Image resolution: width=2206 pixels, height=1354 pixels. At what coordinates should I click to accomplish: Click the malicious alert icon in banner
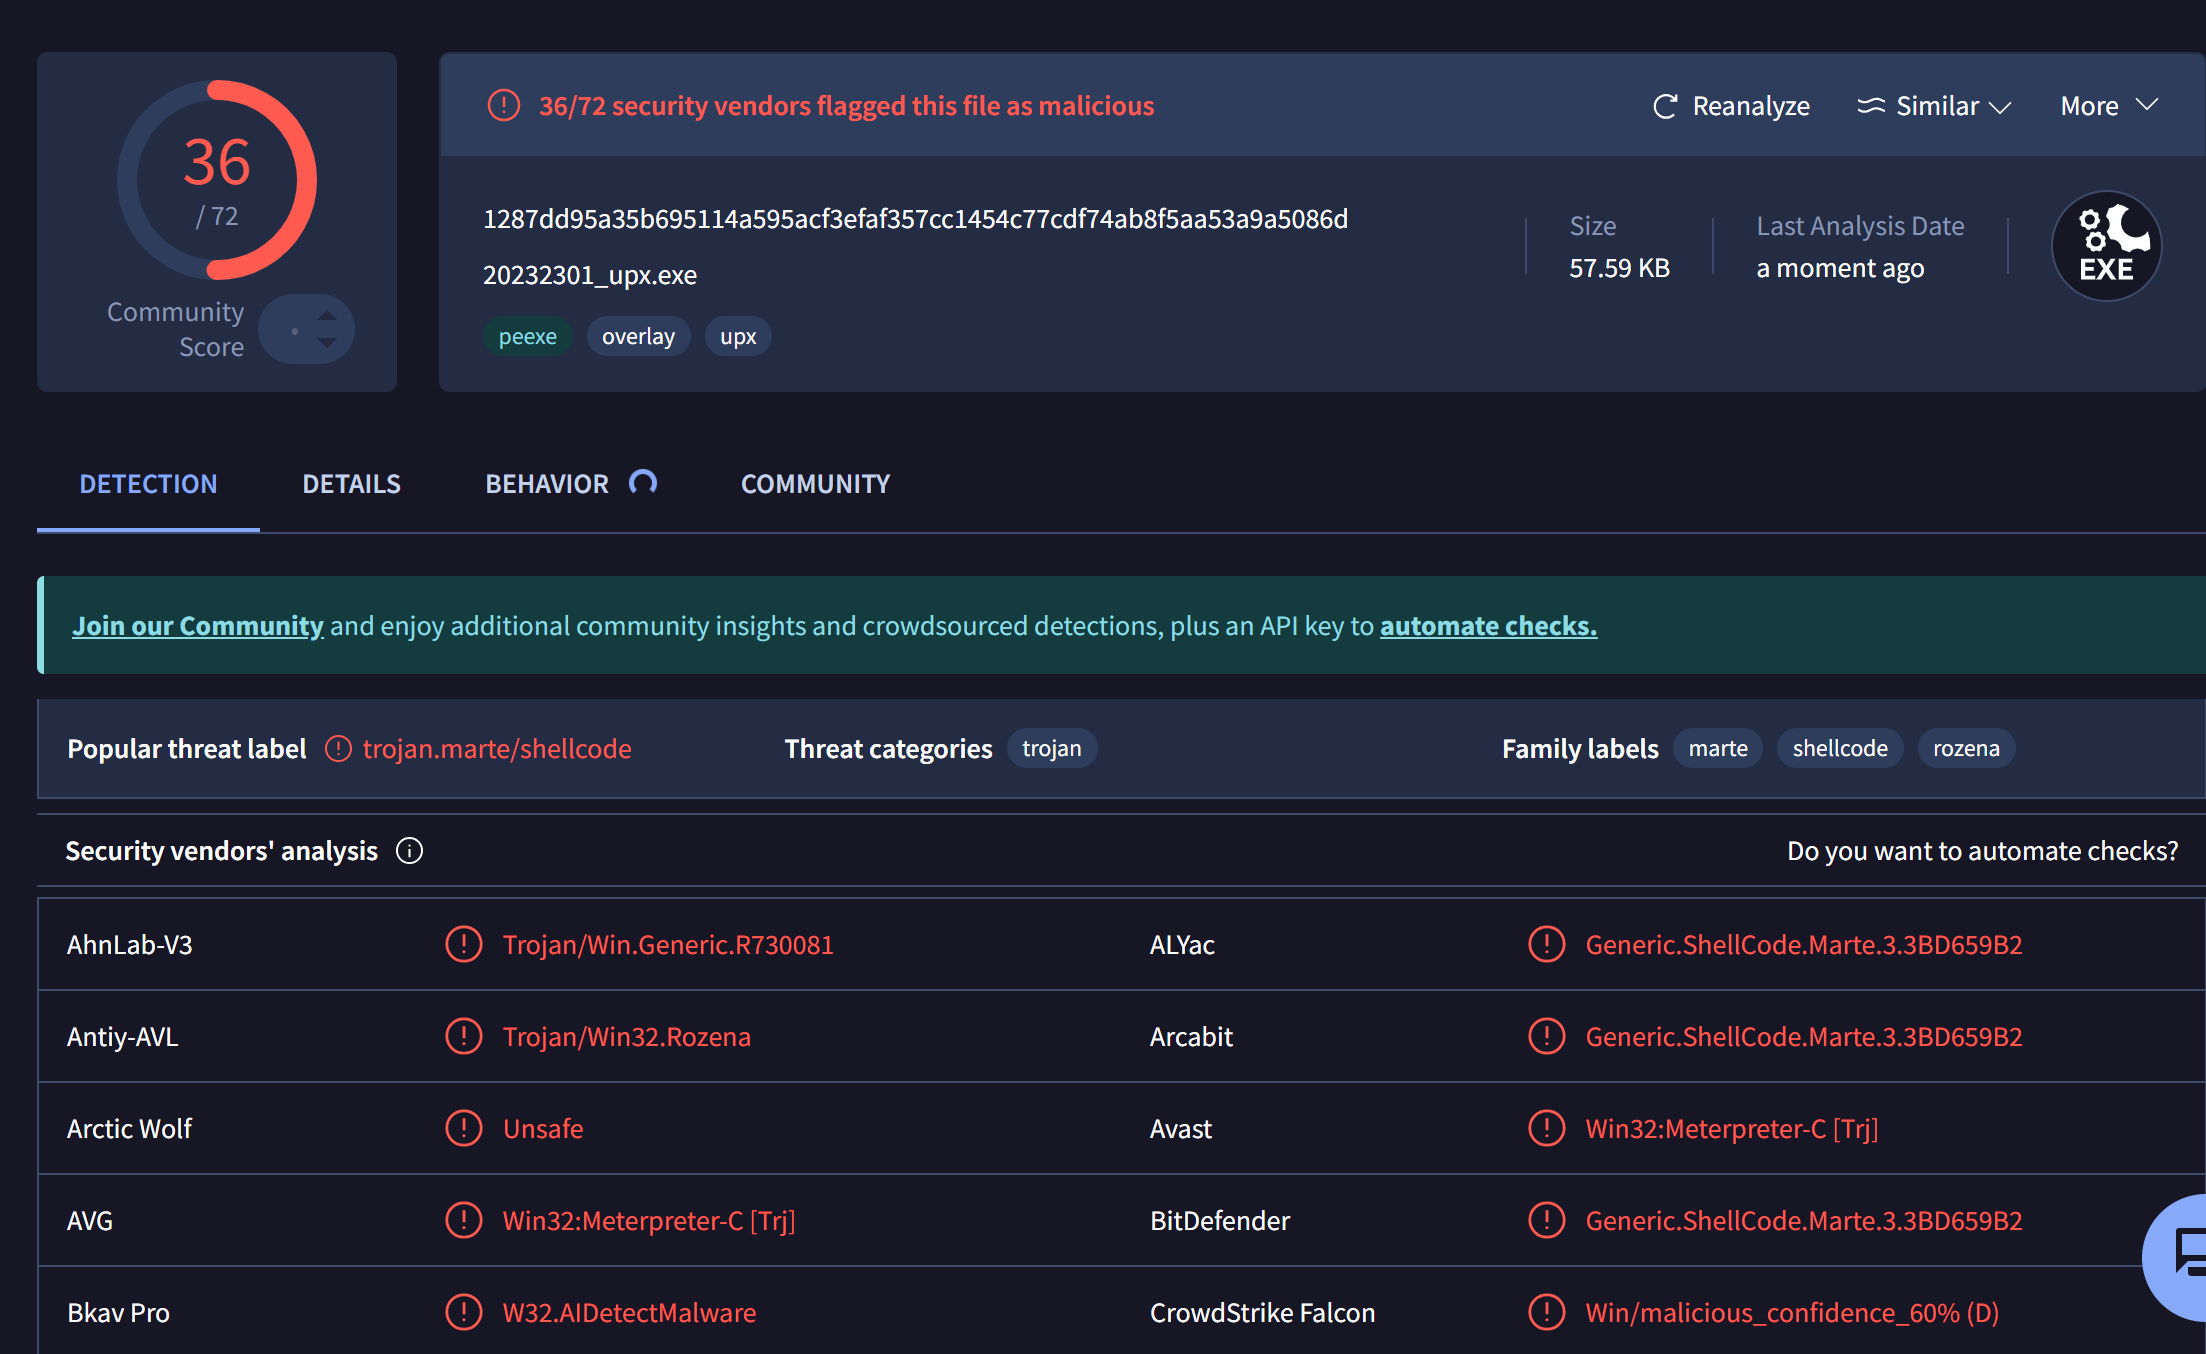point(504,105)
